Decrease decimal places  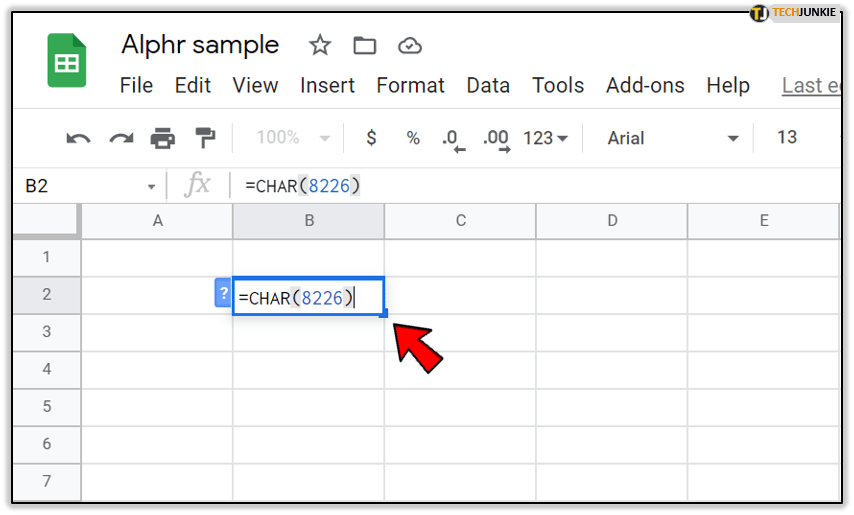point(454,139)
